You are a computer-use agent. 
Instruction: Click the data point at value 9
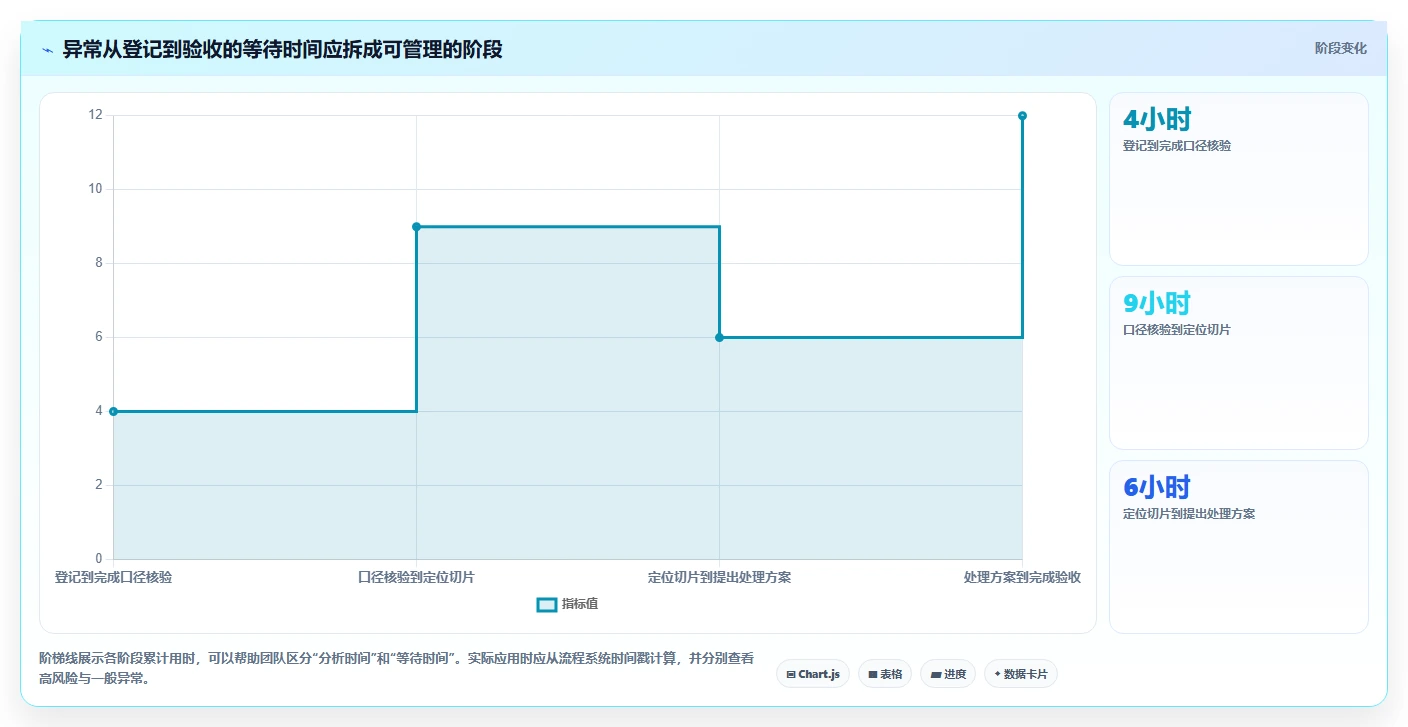(x=416, y=227)
